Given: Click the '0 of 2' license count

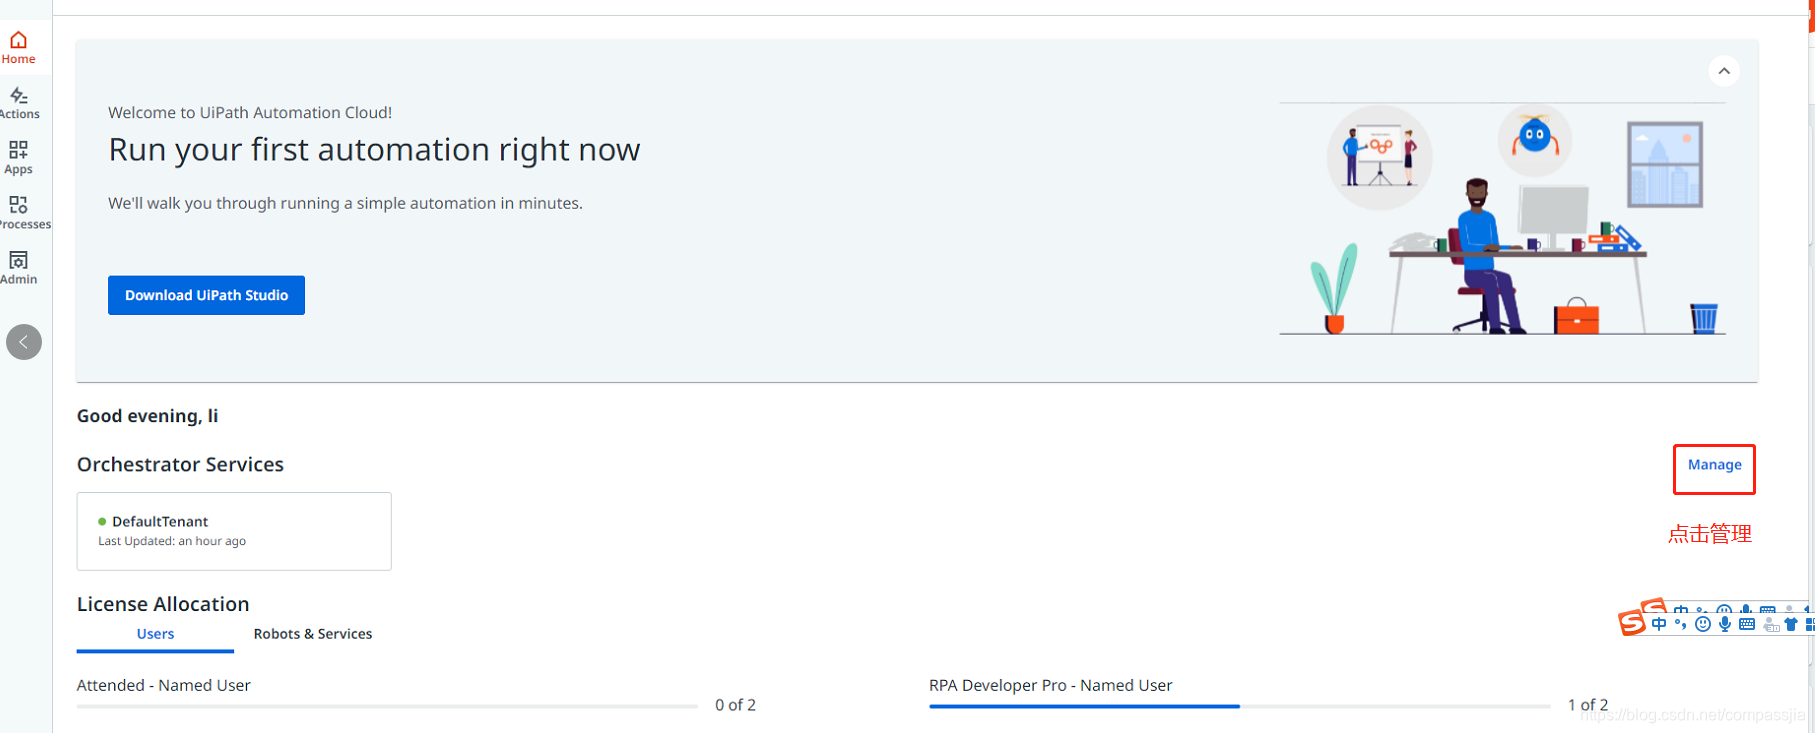Looking at the screenshot, I should click(735, 705).
